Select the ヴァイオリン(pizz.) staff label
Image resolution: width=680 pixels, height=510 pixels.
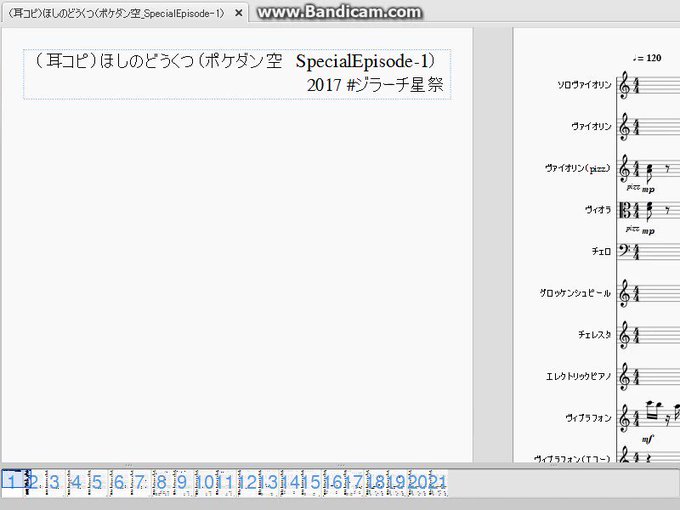(x=578, y=168)
